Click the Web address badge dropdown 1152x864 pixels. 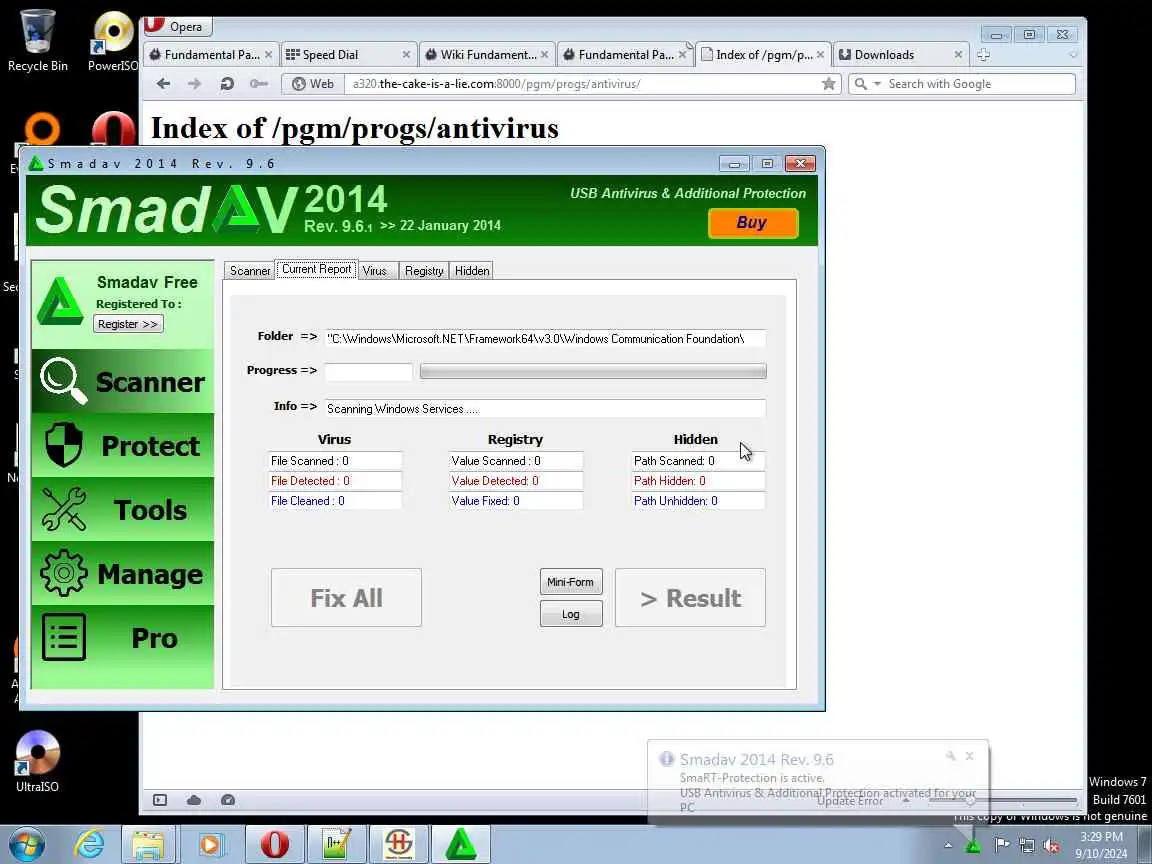(313, 84)
